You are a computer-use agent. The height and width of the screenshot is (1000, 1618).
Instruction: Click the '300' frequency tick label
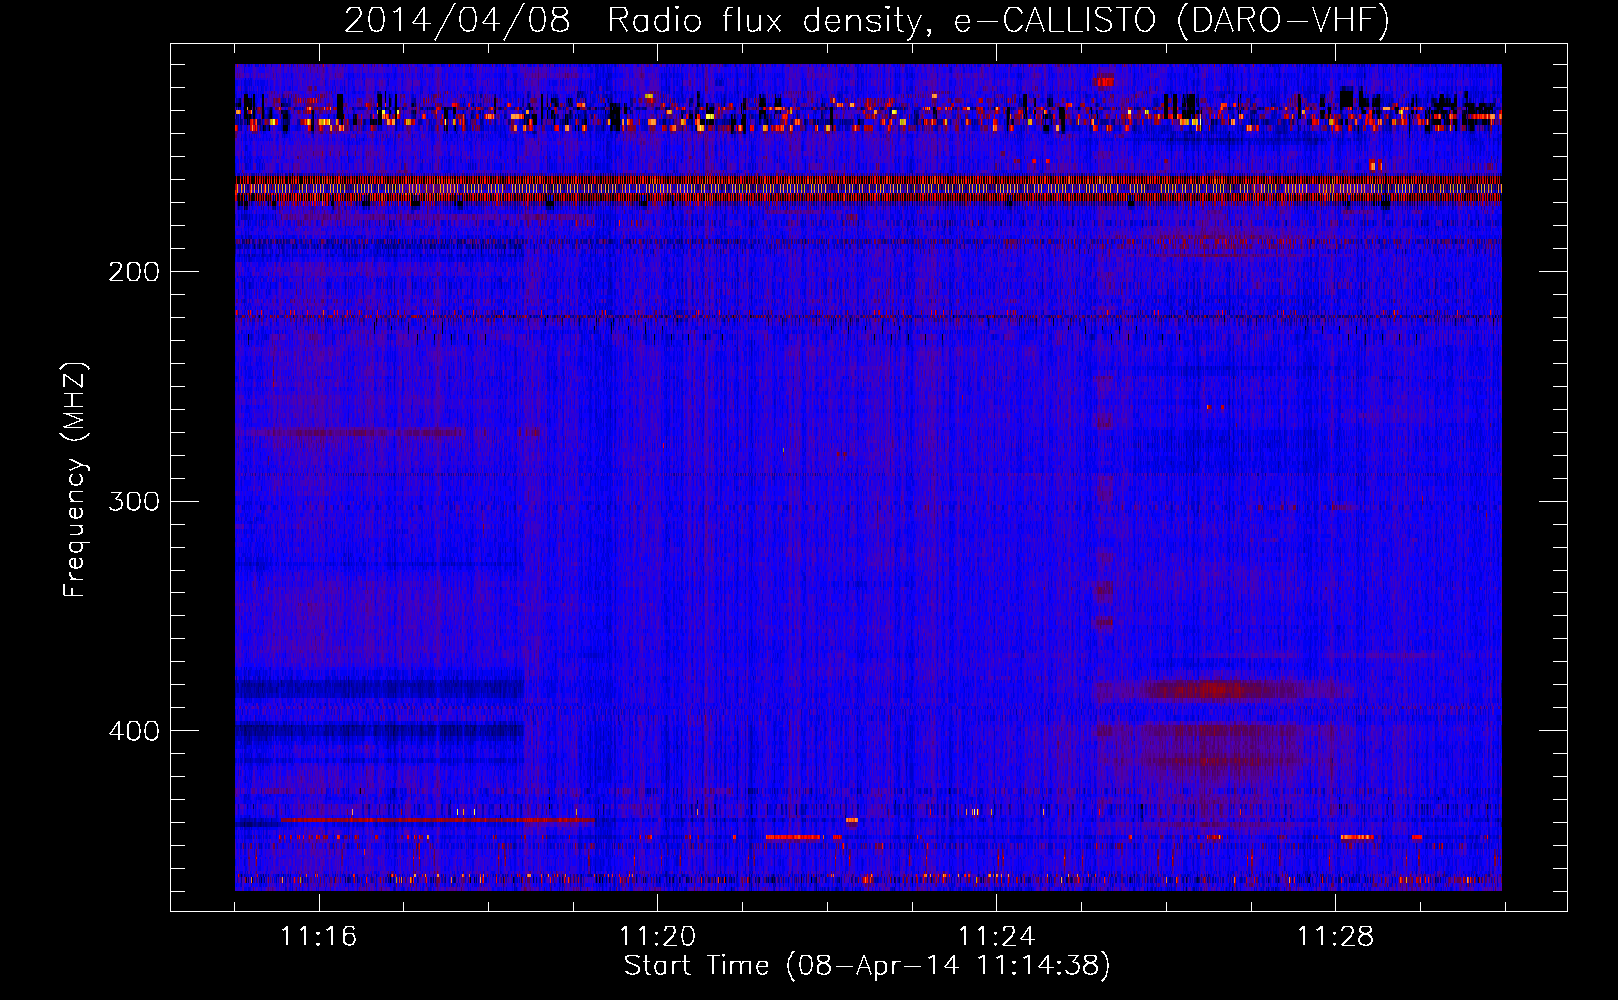(x=134, y=501)
